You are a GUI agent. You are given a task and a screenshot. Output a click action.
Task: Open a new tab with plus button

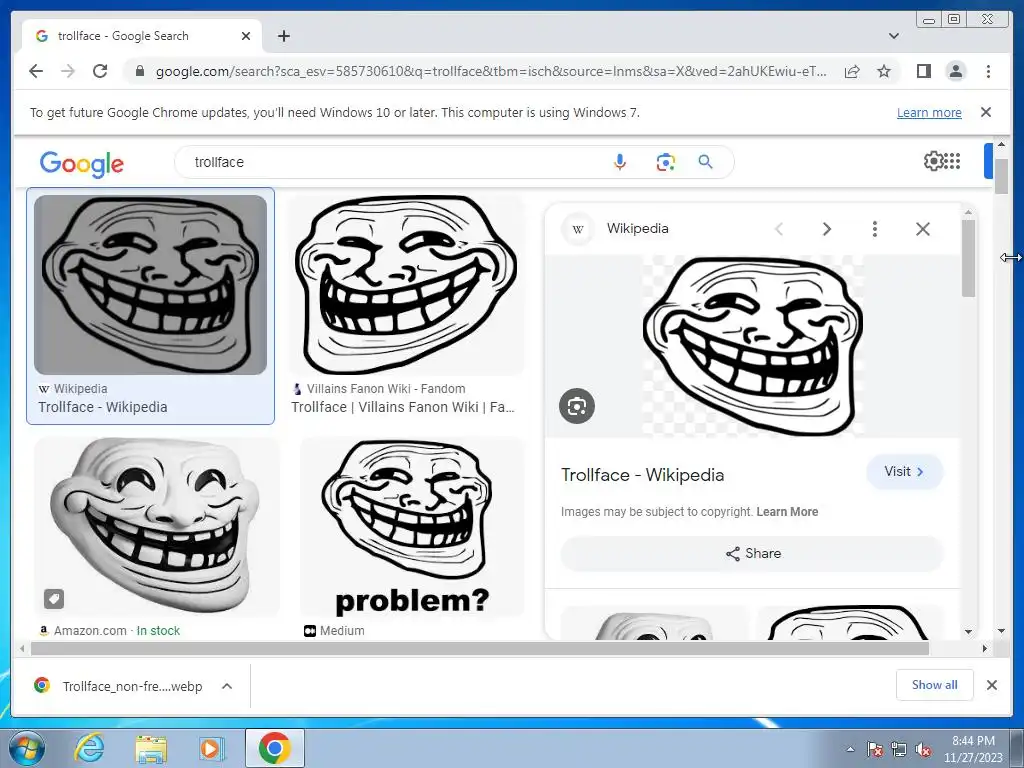click(x=283, y=36)
